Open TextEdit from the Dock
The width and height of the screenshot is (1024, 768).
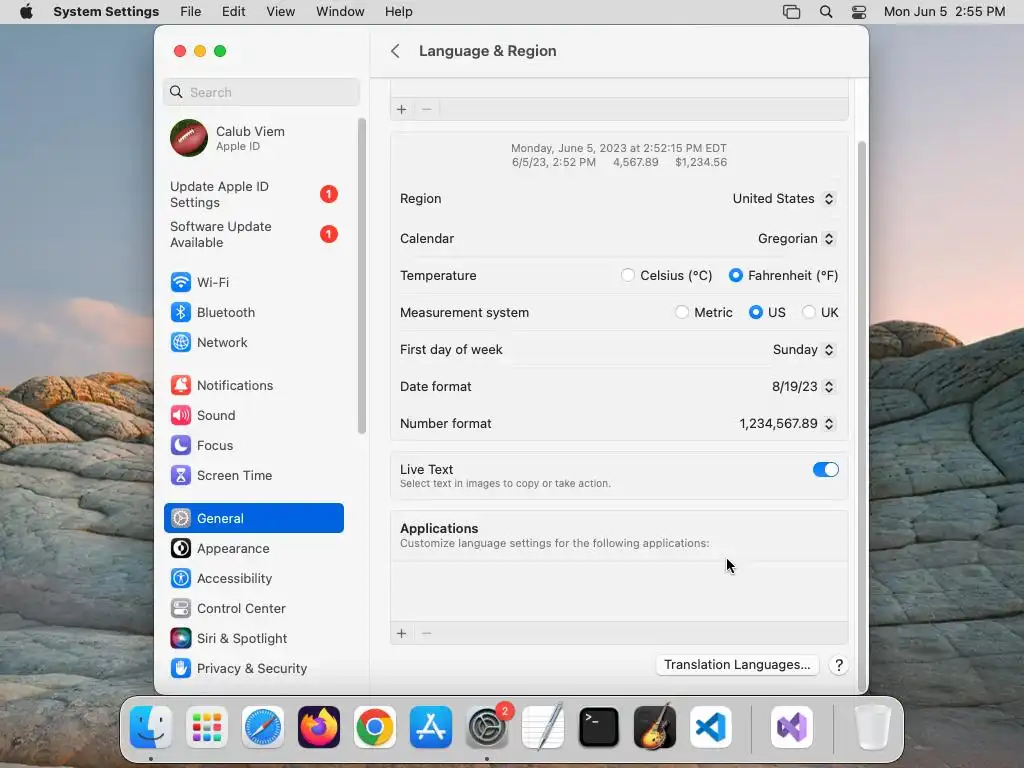(543, 727)
